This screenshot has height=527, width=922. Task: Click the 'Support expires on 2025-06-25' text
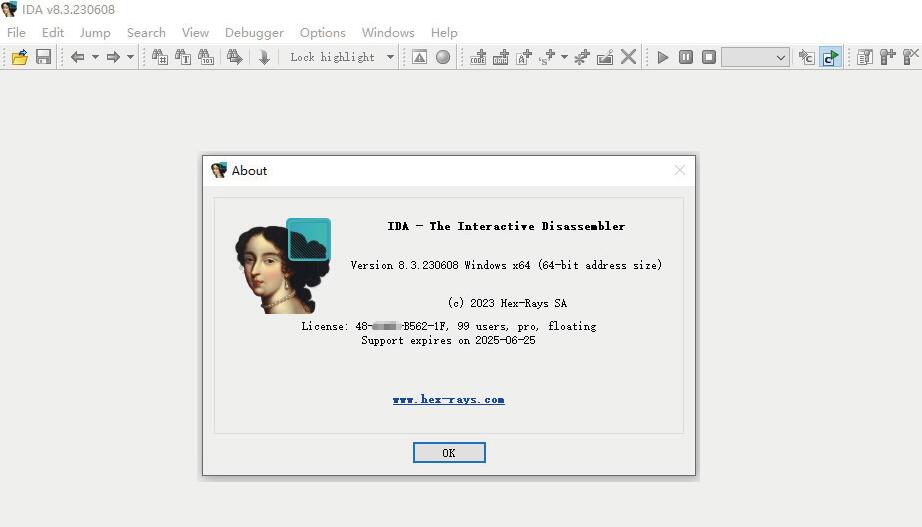click(x=448, y=341)
